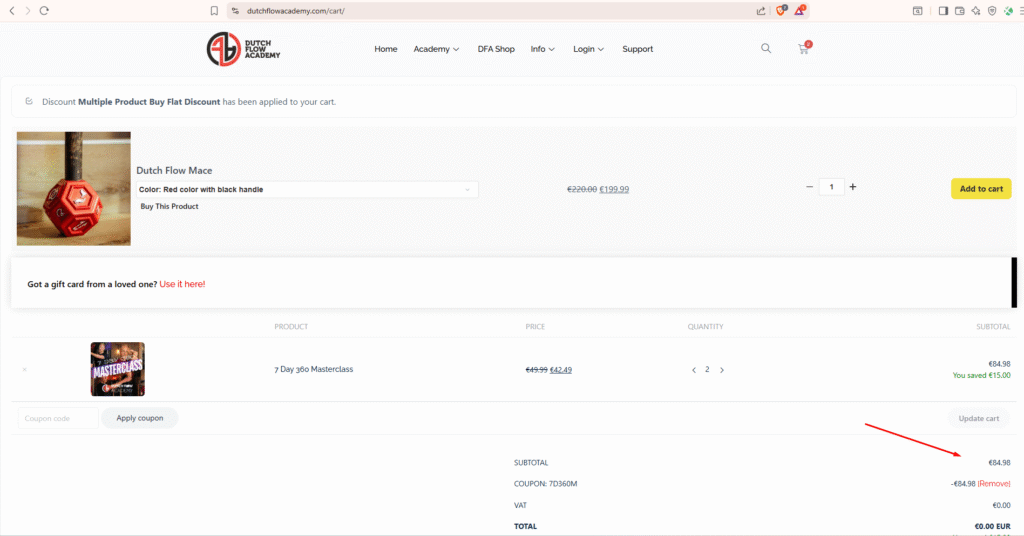Reload the page with the refresh icon

click(x=44, y=10)
